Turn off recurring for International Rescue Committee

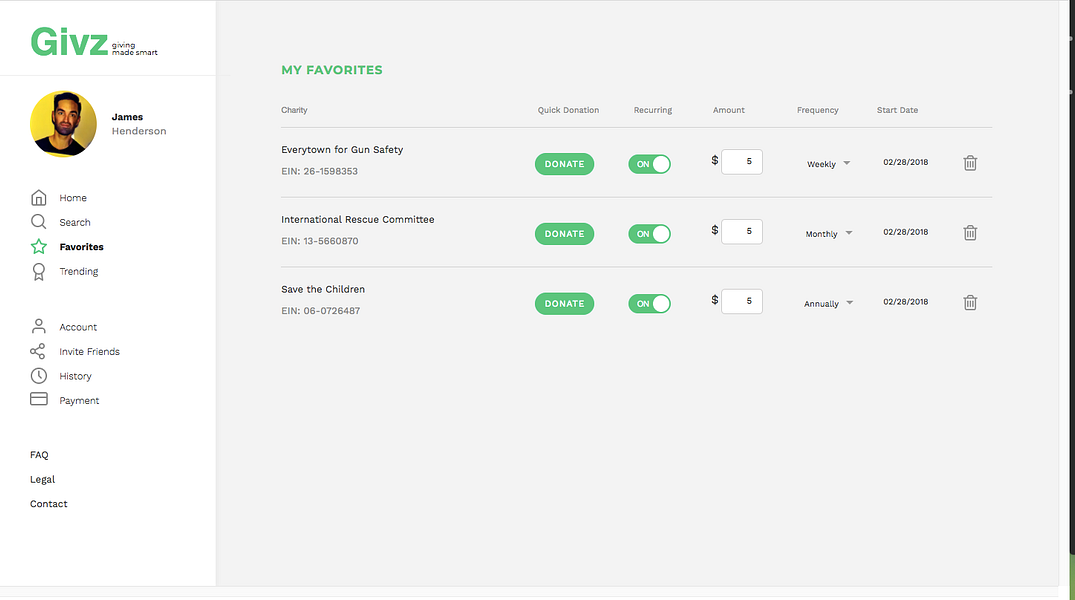point(649,234)
